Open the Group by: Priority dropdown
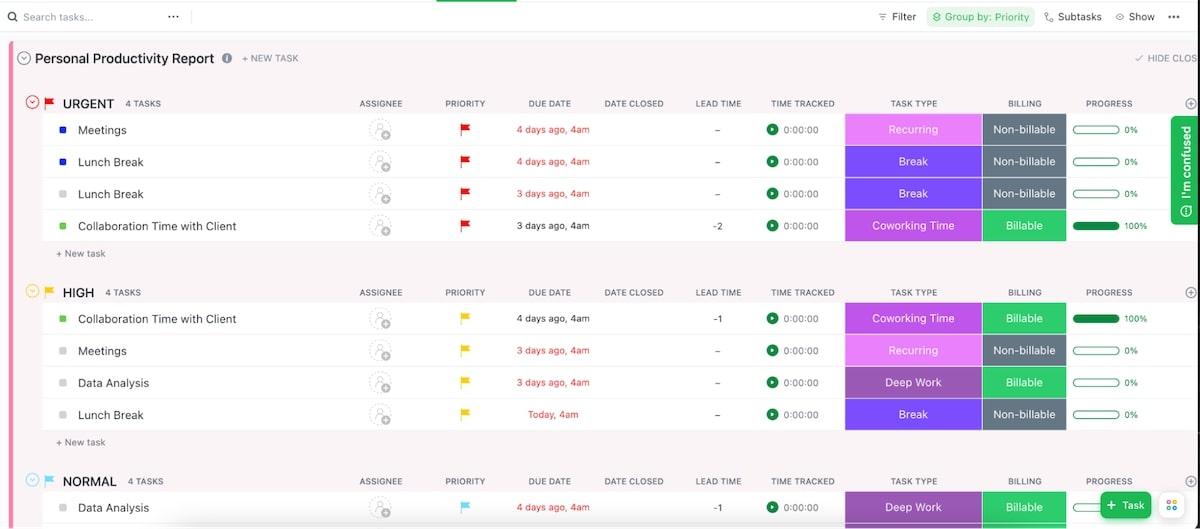Image resolution: width=1200 pixels, height=529 pixels. pyautogui.click(x=980, y=17)
